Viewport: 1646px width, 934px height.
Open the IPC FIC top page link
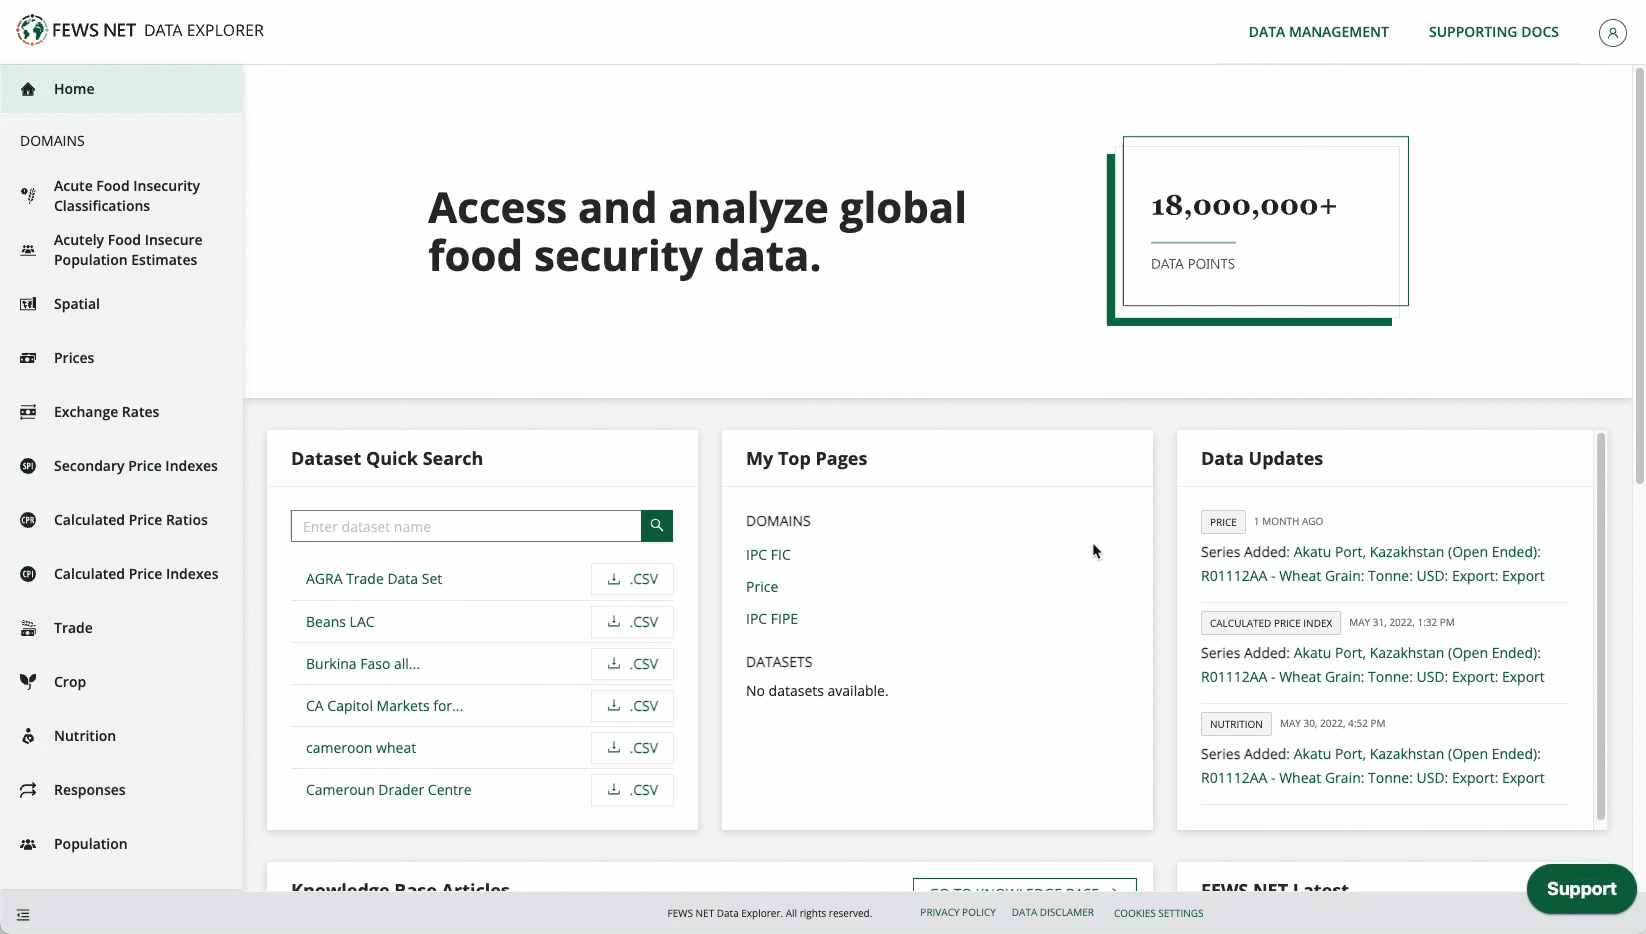(768, 554)
